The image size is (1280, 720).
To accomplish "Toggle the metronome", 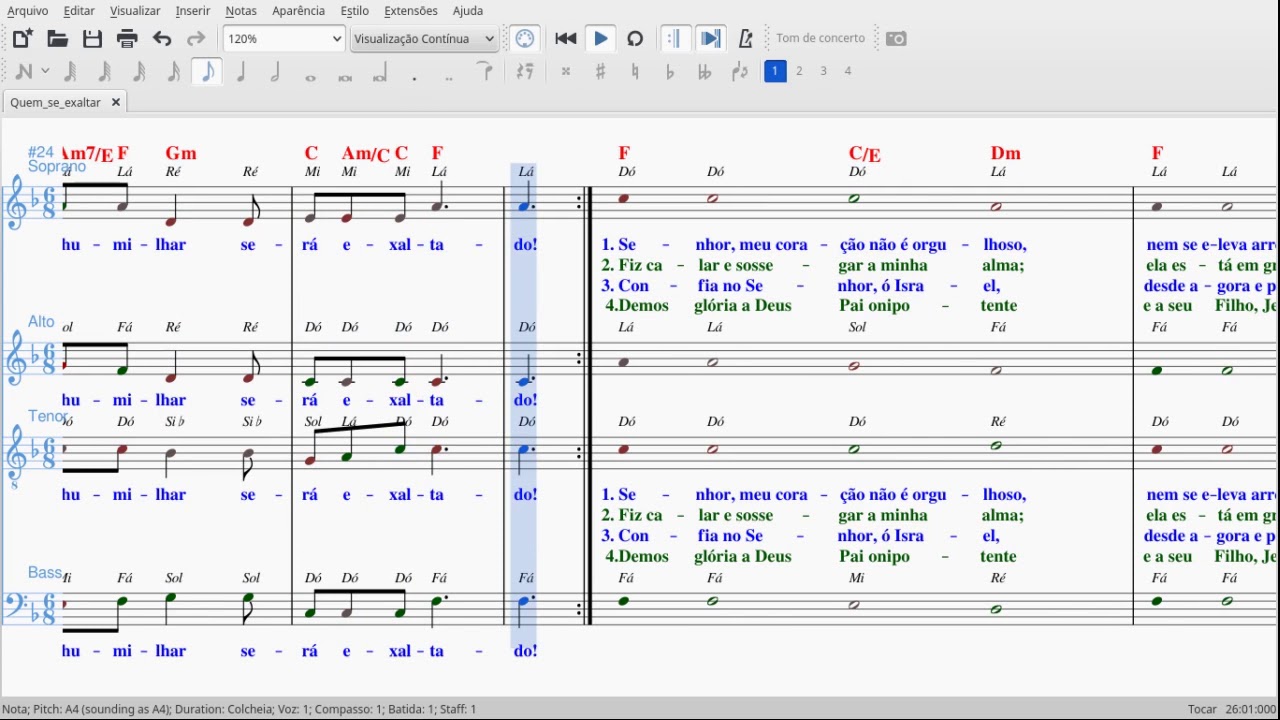I will [745, 39].
